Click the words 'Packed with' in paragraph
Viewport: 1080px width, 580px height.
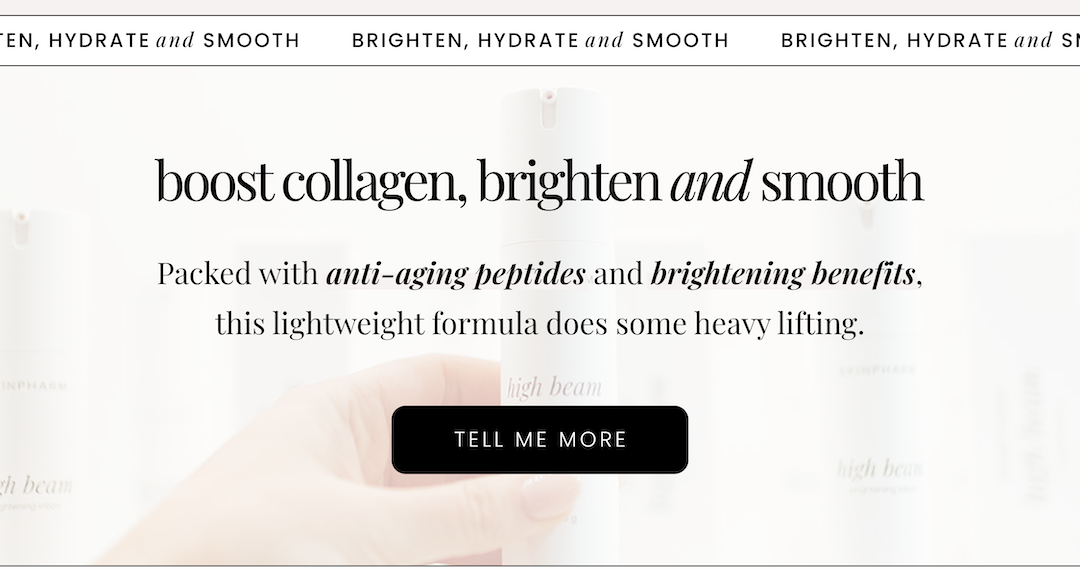(238, 273)
